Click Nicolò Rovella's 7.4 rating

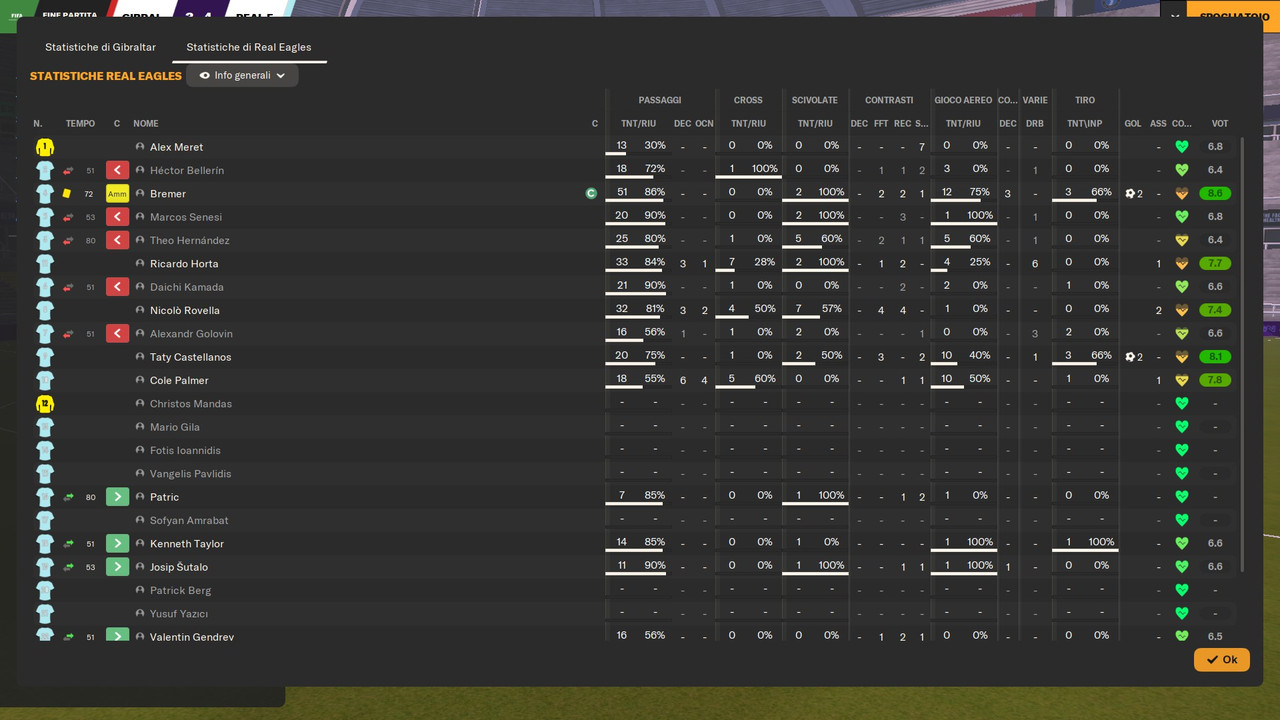tap(1215, 310)
